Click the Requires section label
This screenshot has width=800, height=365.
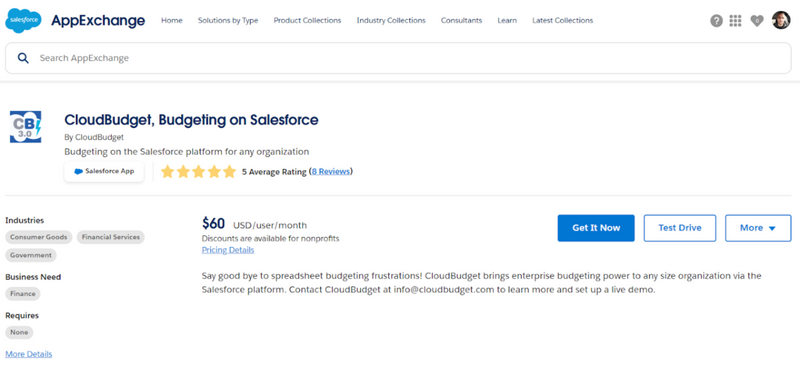(22, 315)
